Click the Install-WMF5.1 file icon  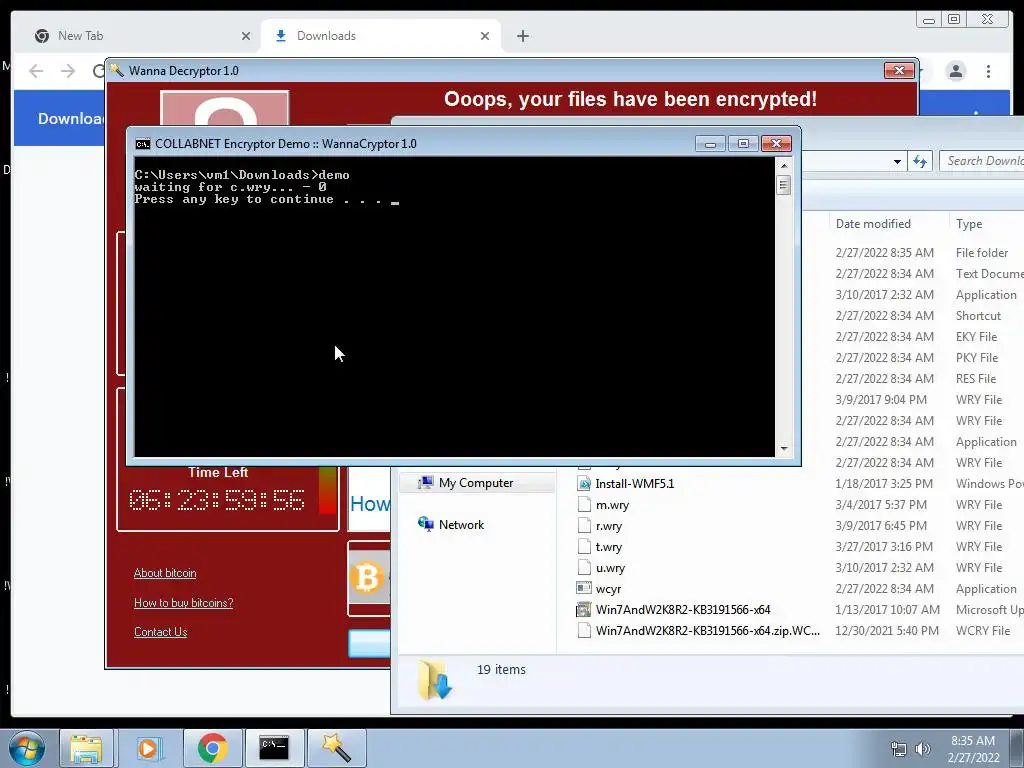pos(584,483)
